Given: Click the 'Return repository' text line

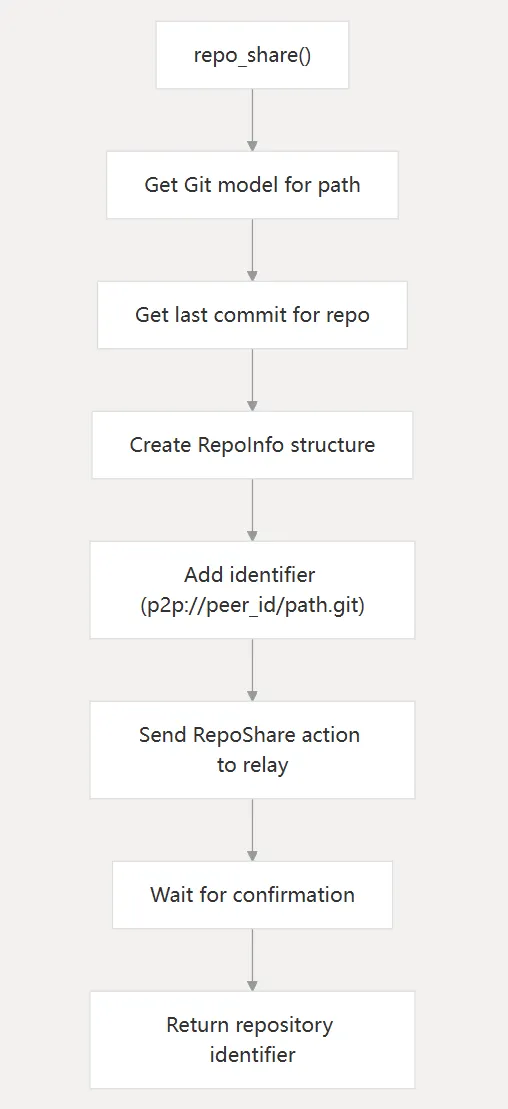Looking at the screenshot, I should (249, 1024).
